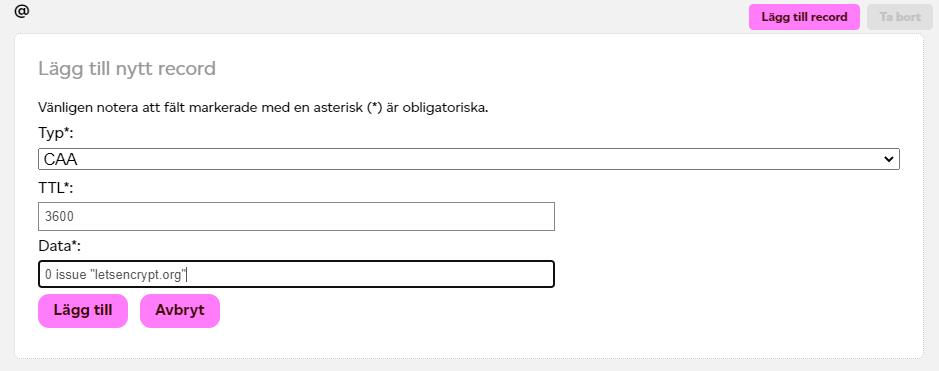939x371 pixels.
Task: Click the "Data*:" field label
Action: [59, 246]
